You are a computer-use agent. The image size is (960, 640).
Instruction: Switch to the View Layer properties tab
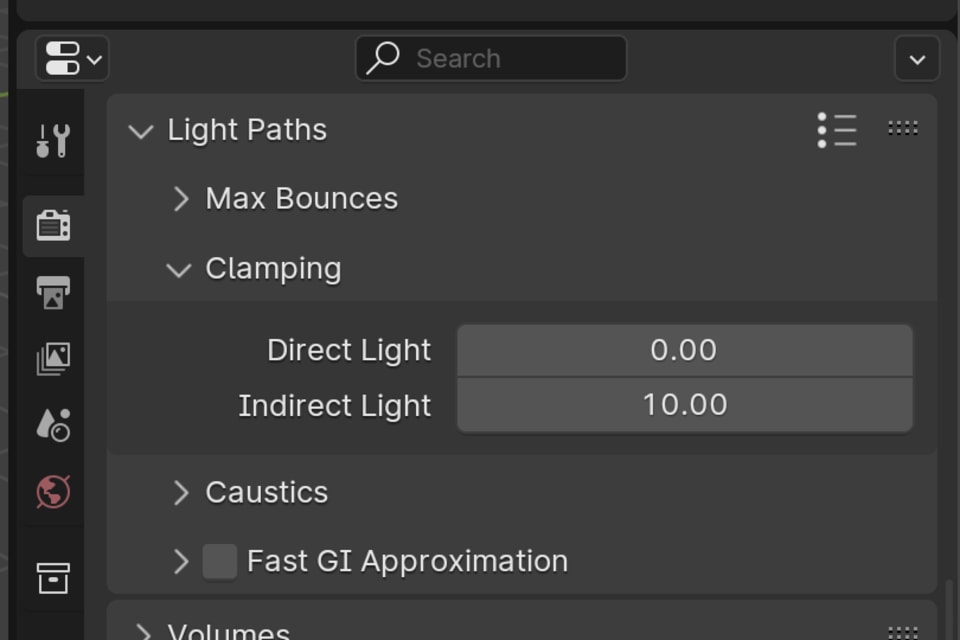click(x=53, y=357)
